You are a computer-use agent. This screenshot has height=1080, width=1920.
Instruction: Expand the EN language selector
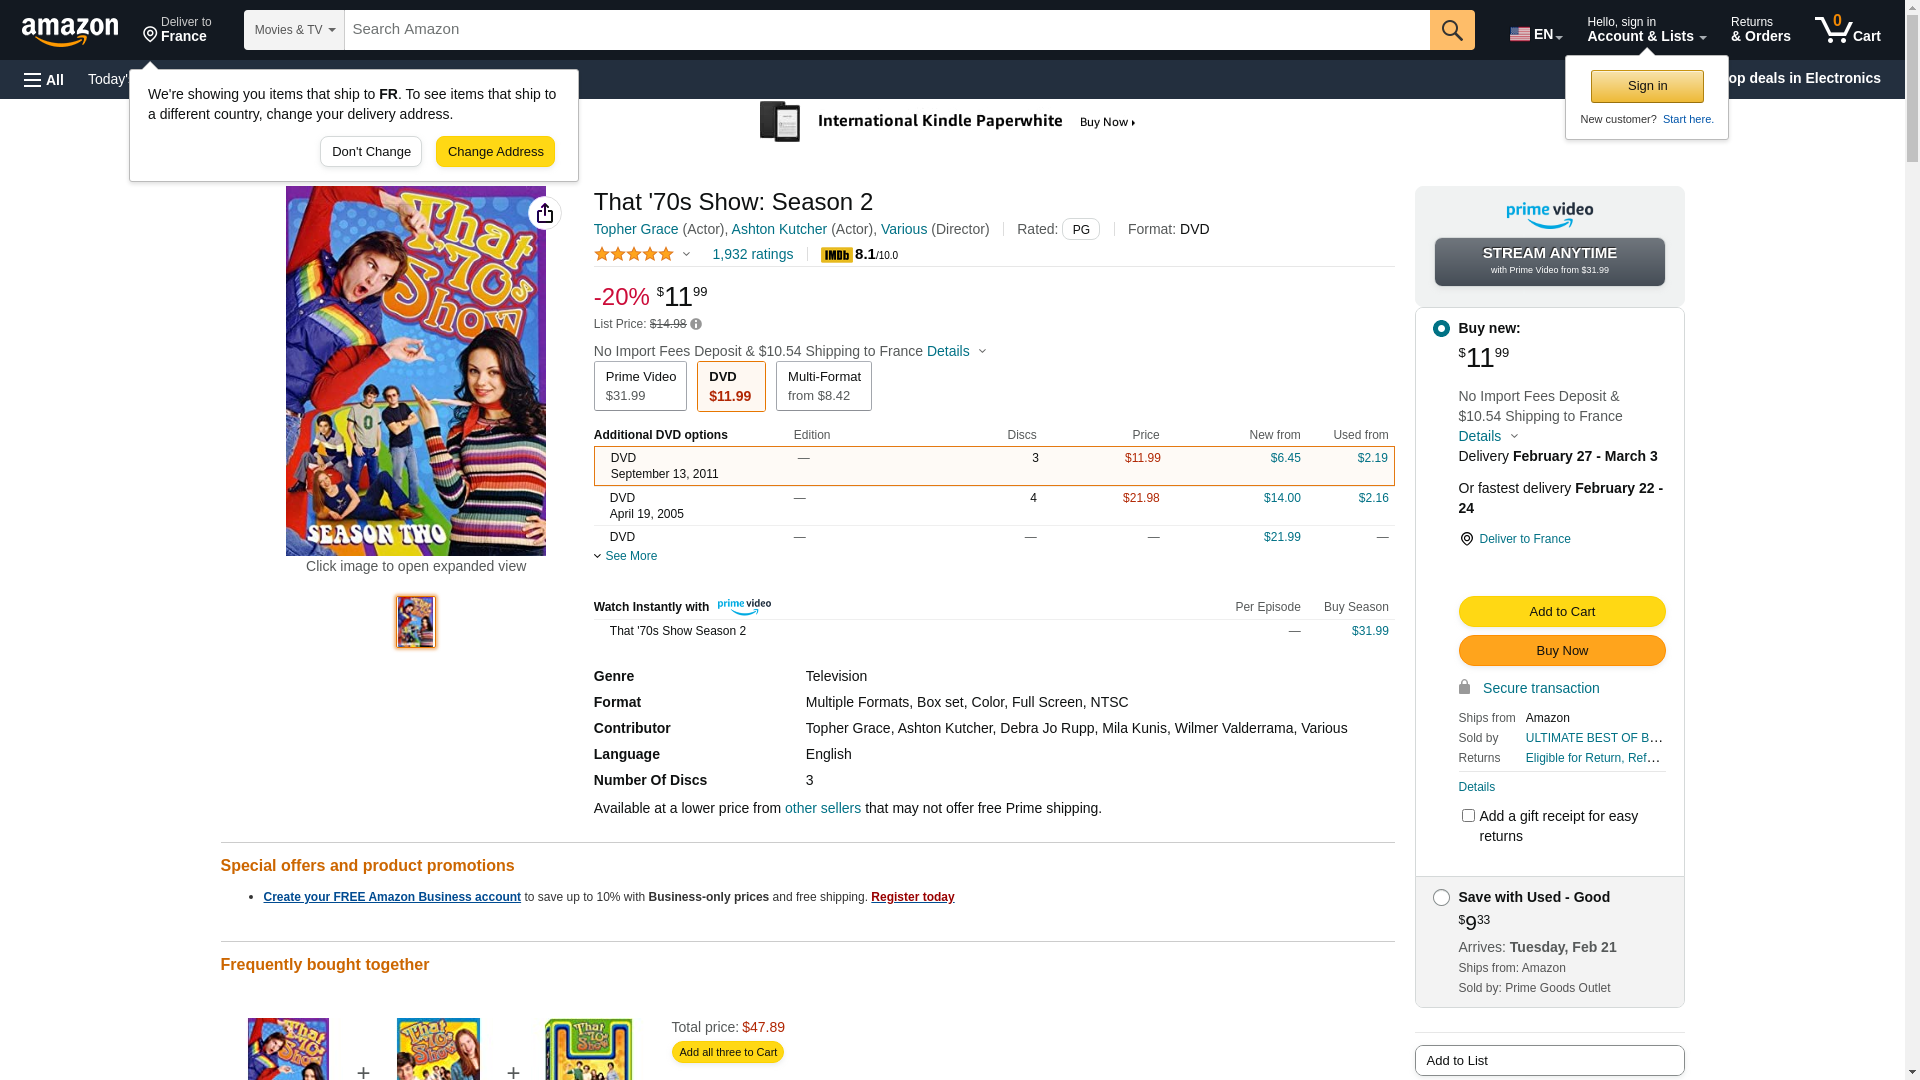click(1535, 34)
